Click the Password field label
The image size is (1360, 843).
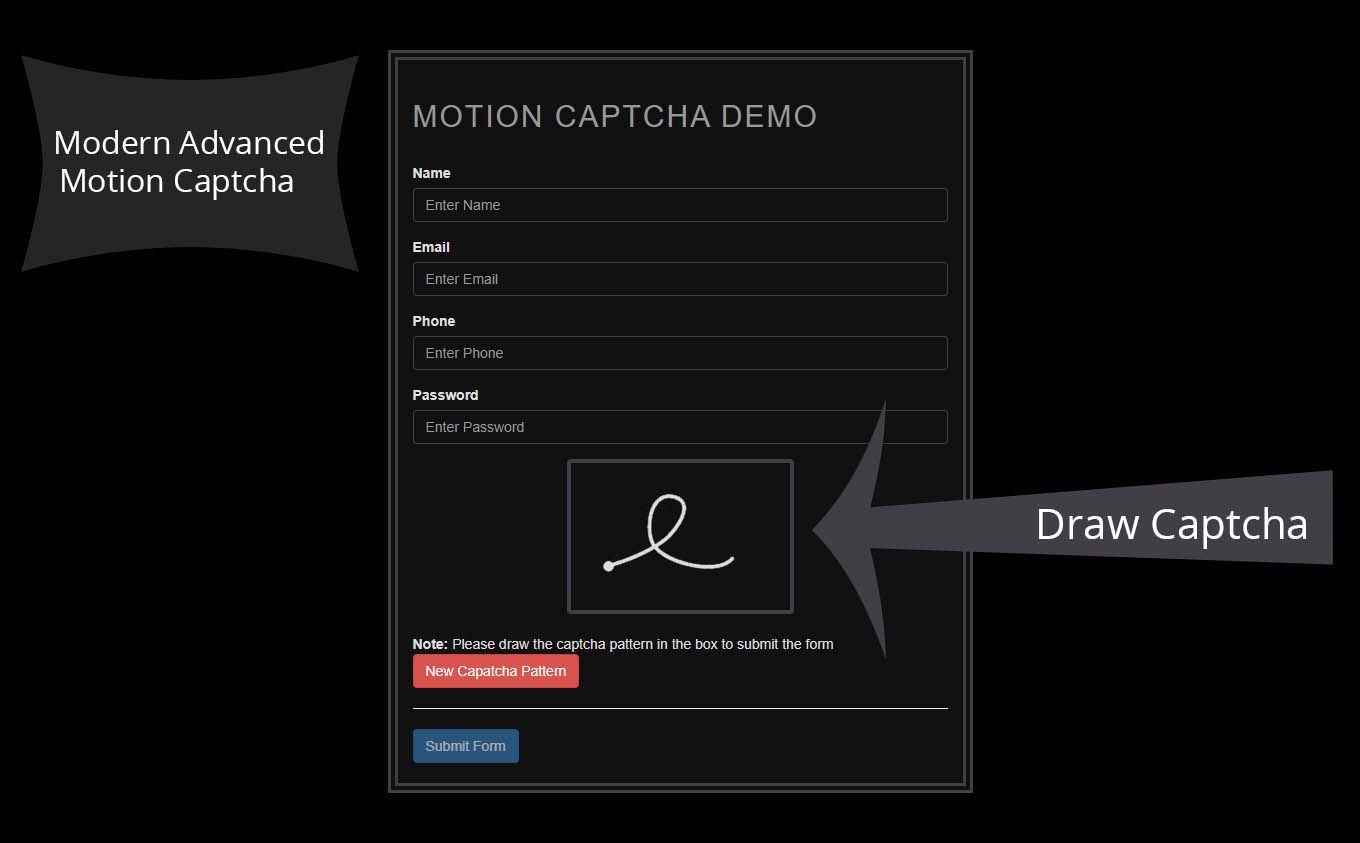[445, 395]
